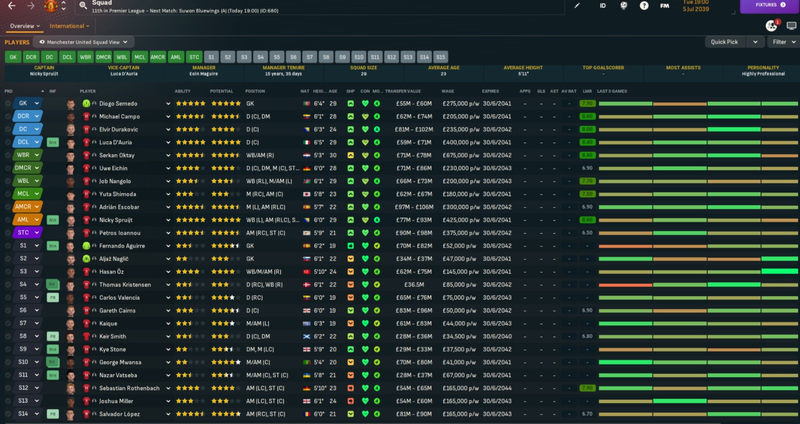Switch to the Overview tab
Viewport: 800px width, 424px height.
point(24,25)
